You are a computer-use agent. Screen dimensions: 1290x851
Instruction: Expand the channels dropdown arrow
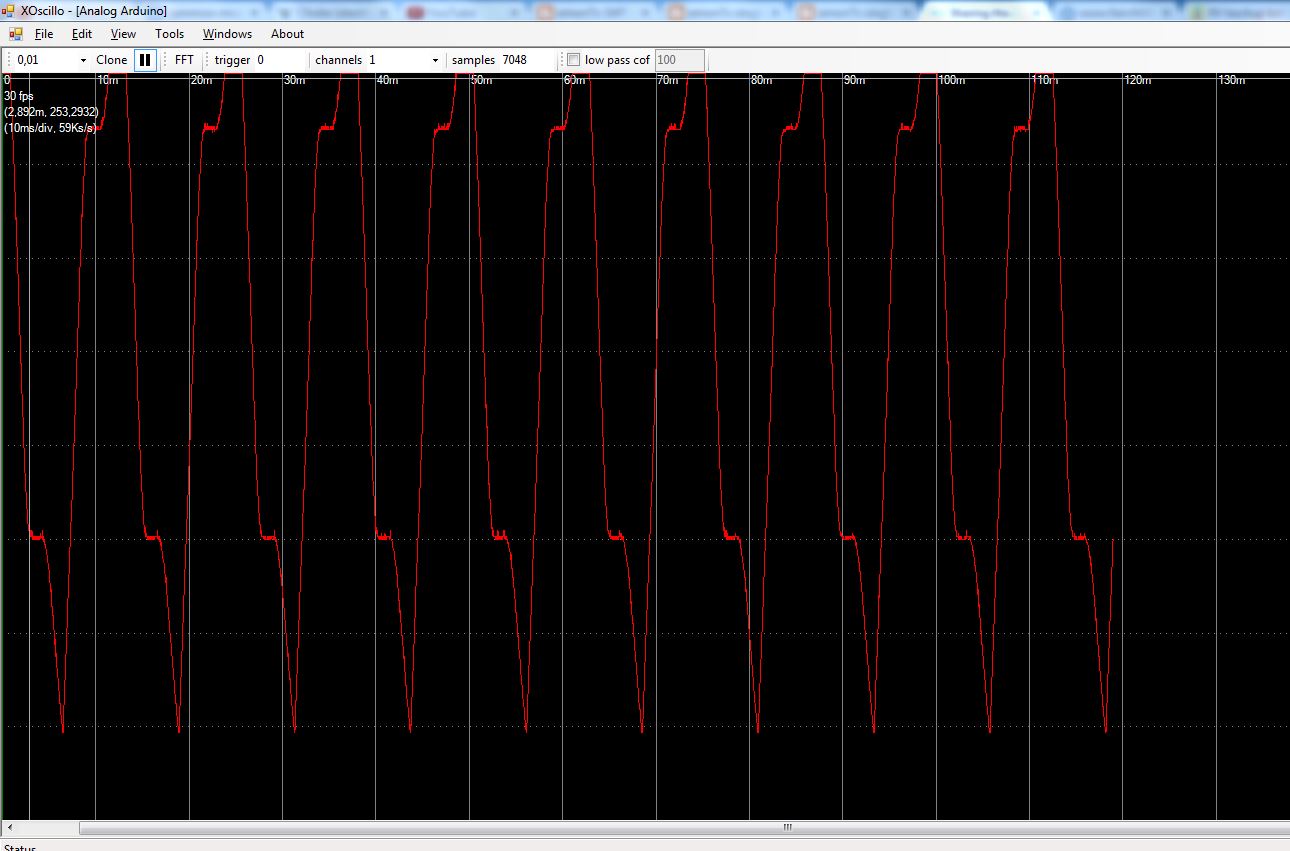(435, 61)
